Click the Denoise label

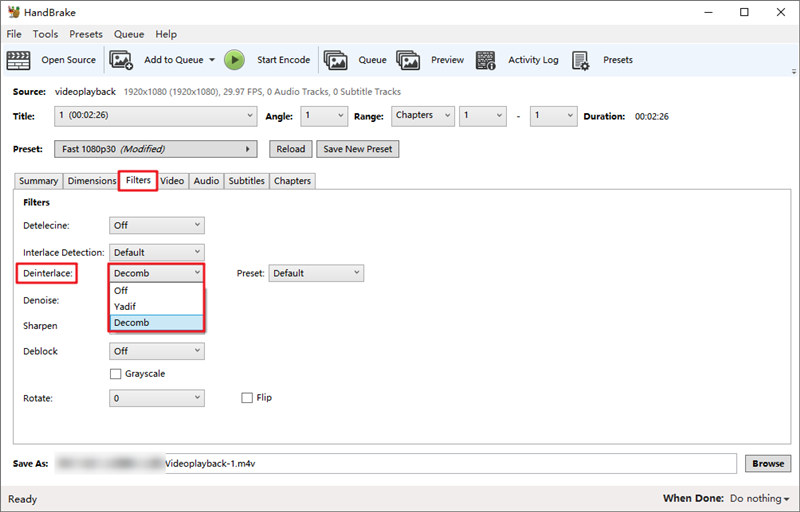tap(41, 300)
